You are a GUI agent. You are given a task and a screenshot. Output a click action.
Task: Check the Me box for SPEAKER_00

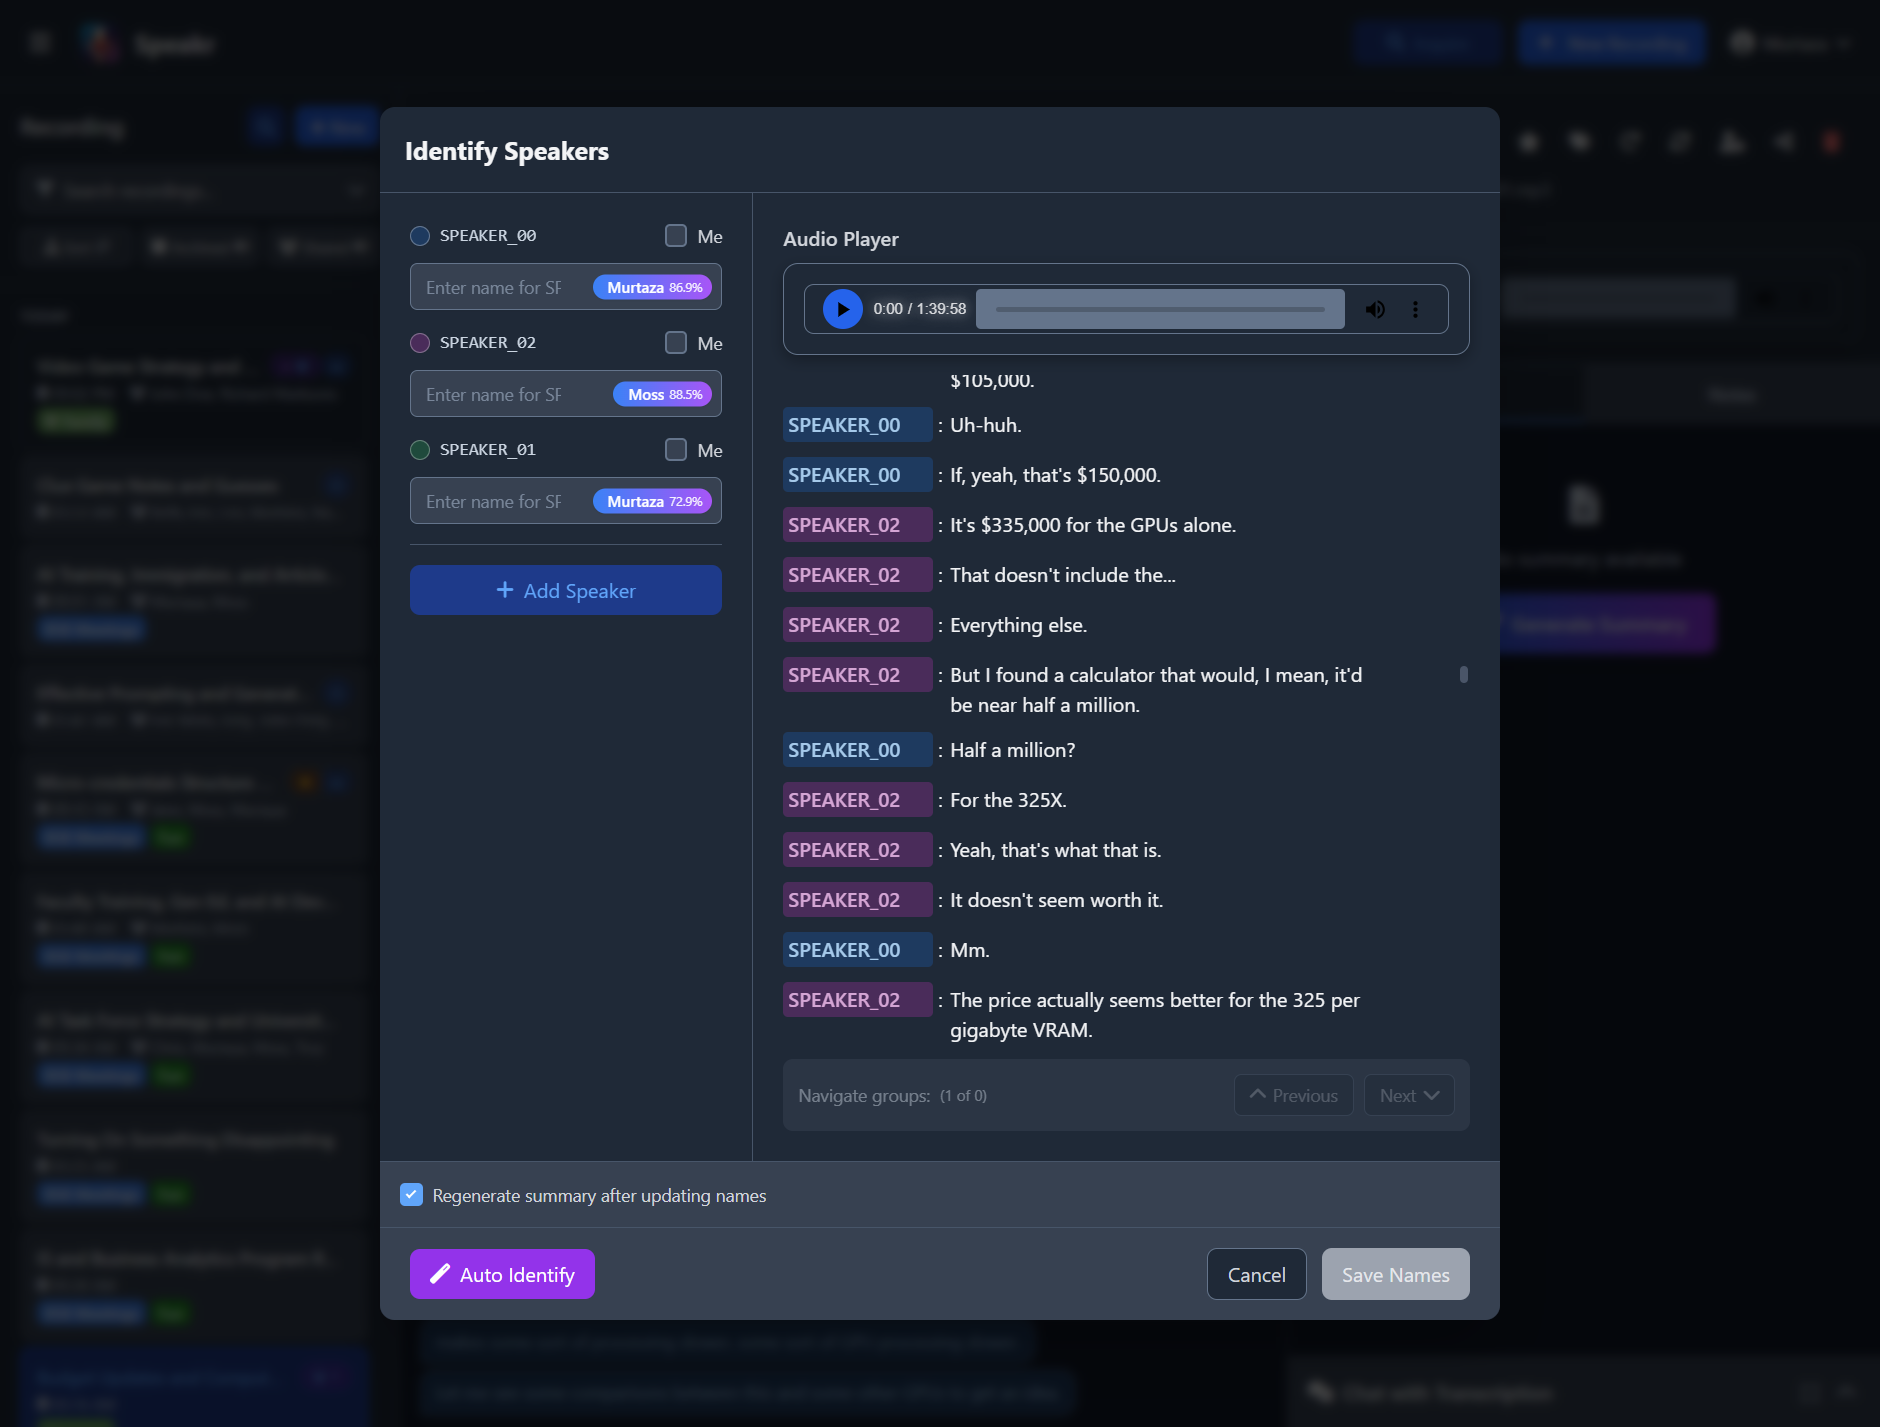(674, 235)
